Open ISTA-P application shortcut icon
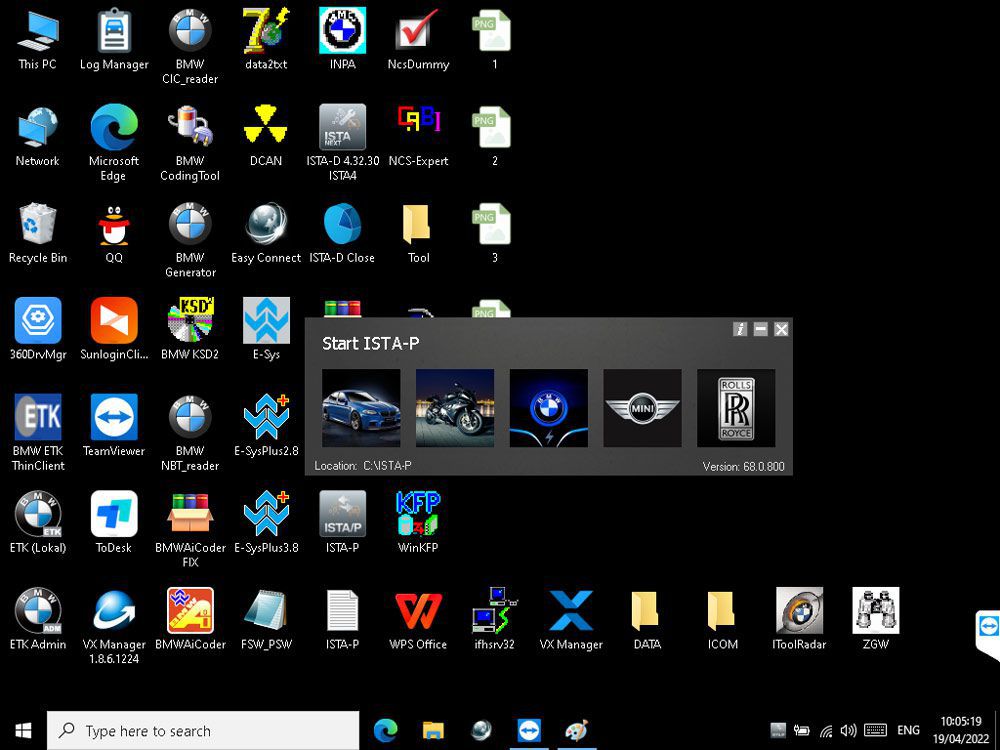The height and width of the screenshot is (750, 1000). [342, 523]
